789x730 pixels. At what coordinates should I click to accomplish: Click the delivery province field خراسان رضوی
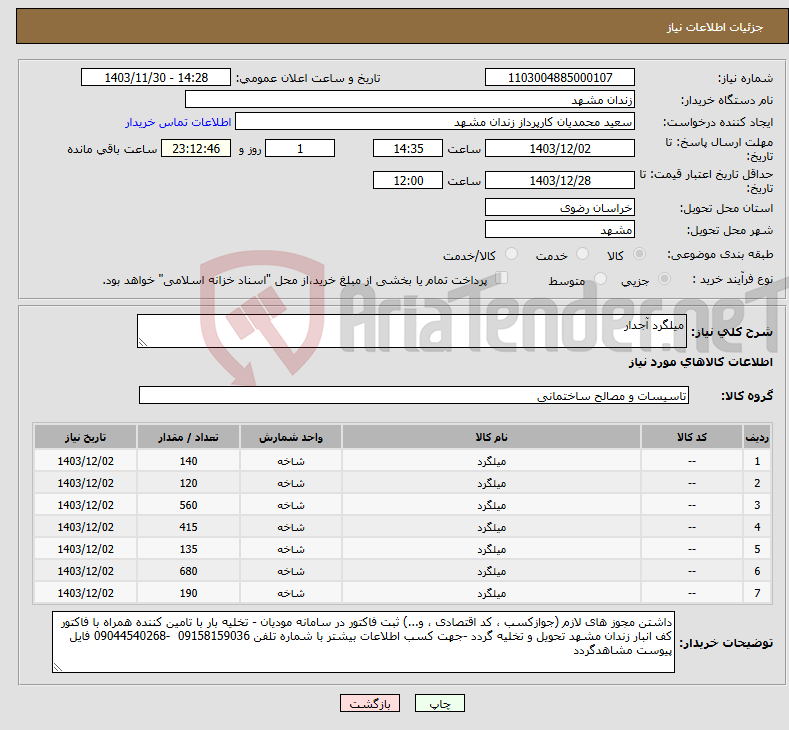click(560, 207)
